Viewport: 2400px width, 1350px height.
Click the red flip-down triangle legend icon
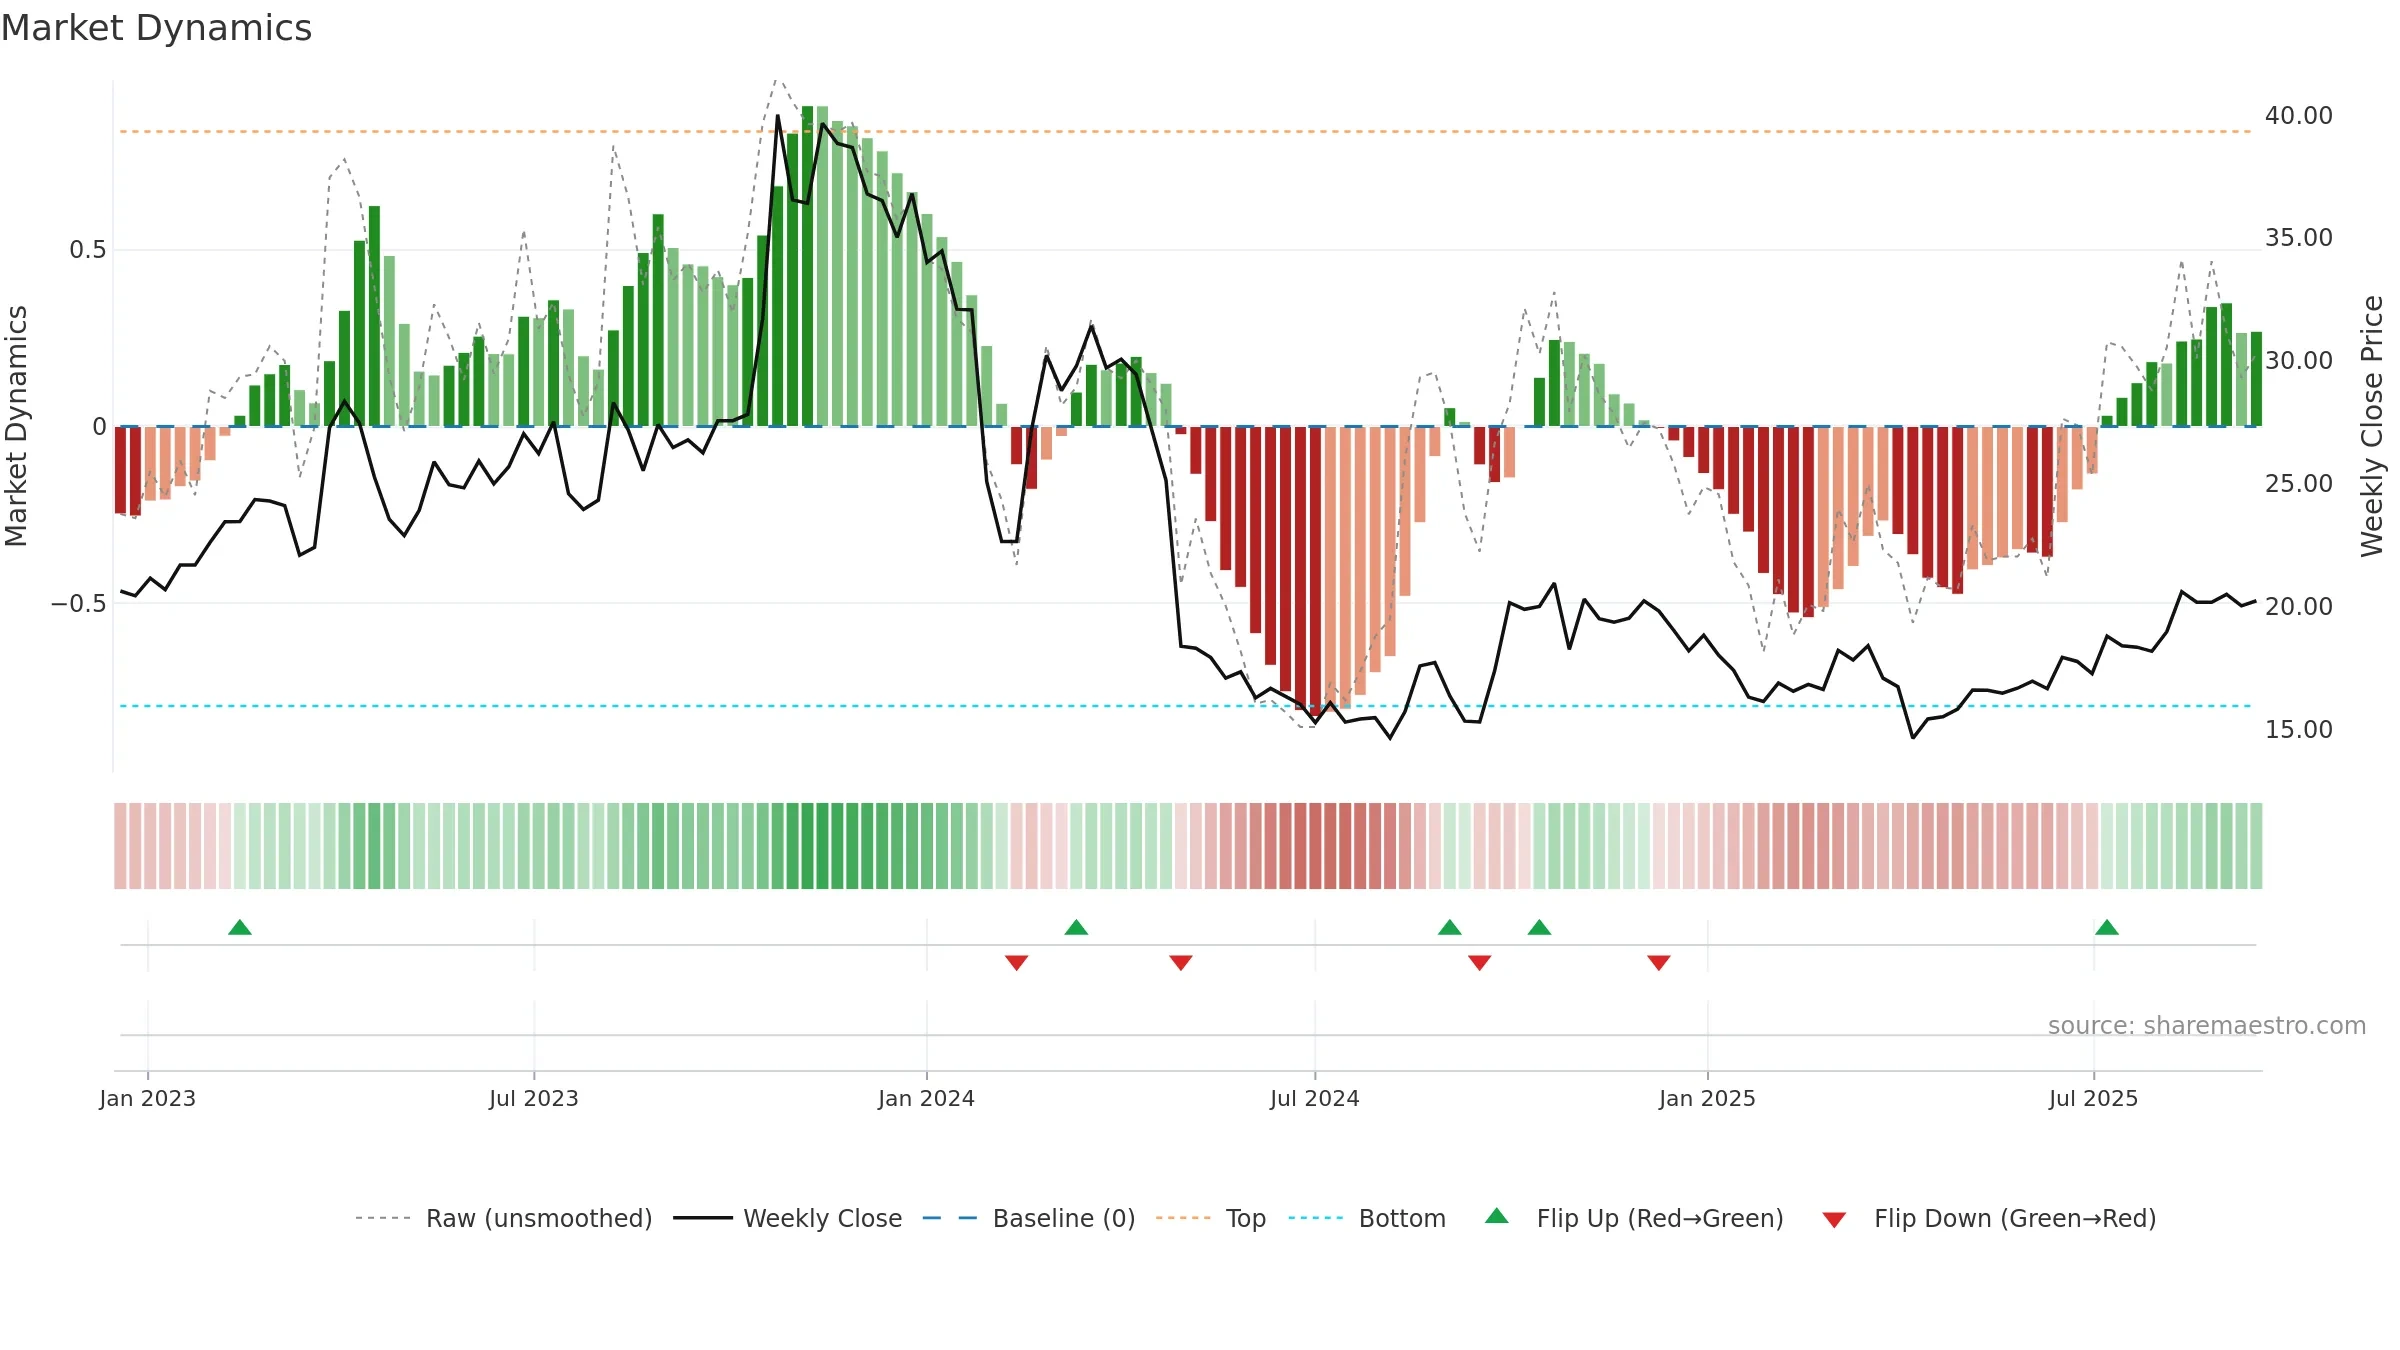[1834, 1220]
